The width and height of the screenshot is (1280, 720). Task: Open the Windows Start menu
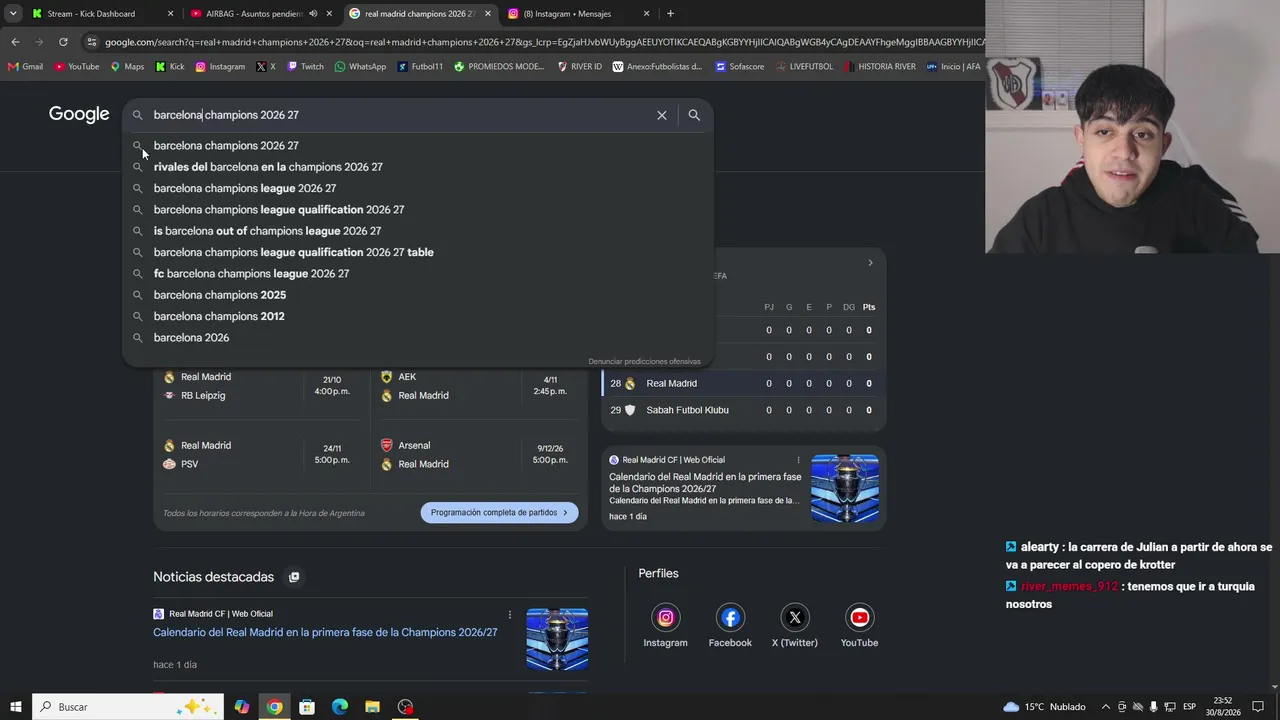pyautogui.click(x=16, y=707)
